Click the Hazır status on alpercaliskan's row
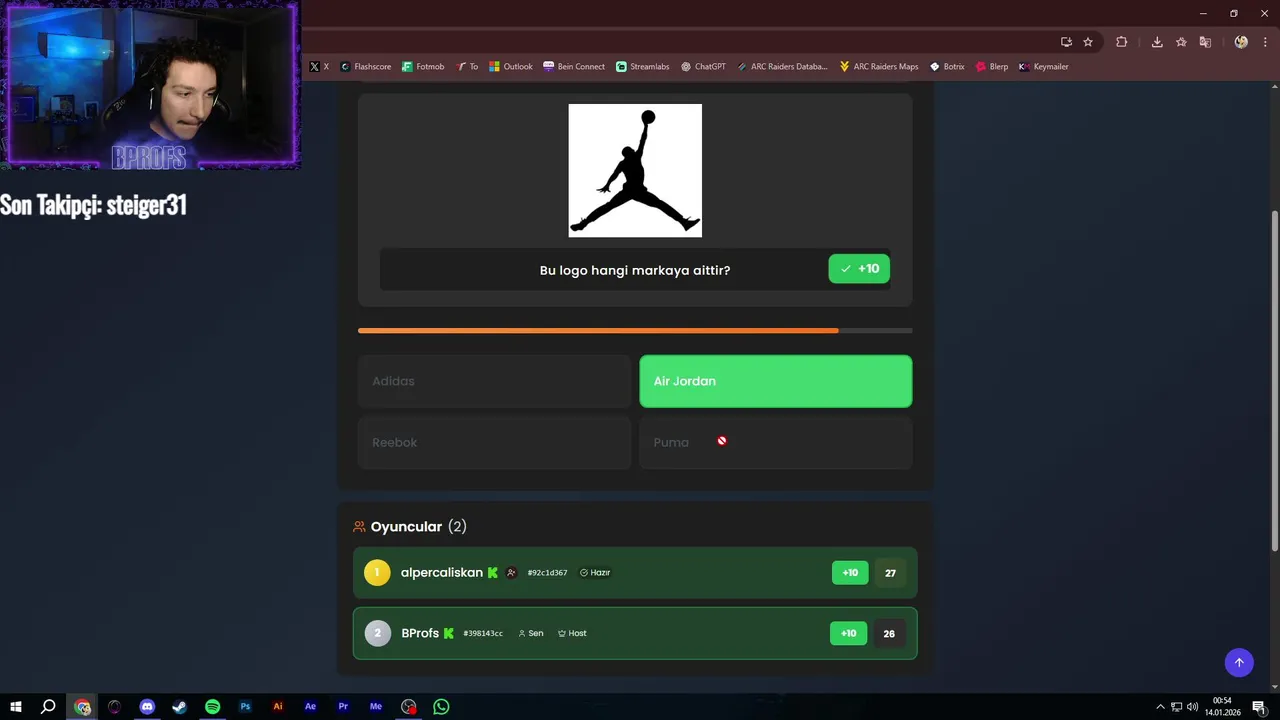 pyautogui.click(x=595, y=573)
